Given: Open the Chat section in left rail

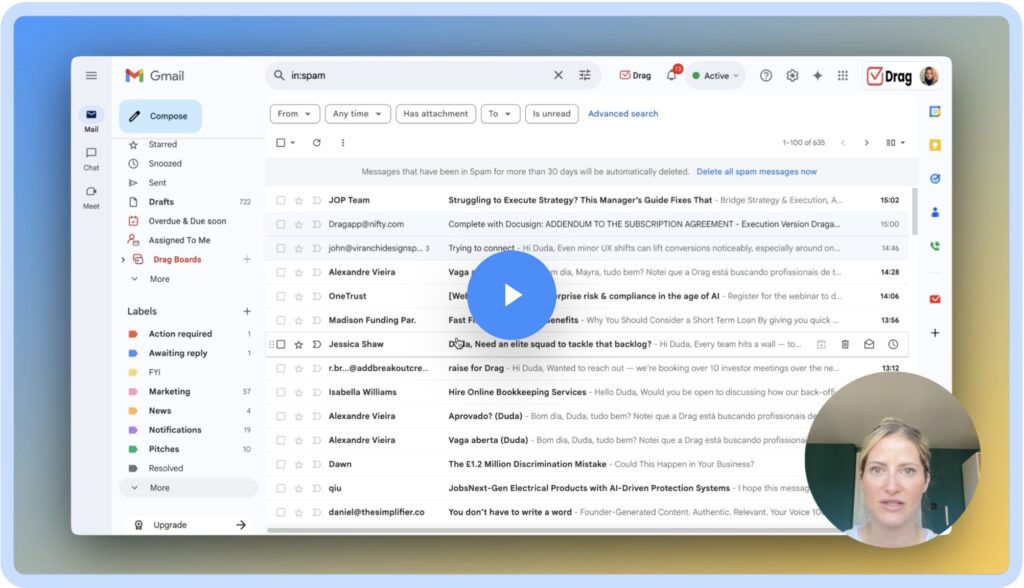Looking at the screenshot, I should 91,159.
